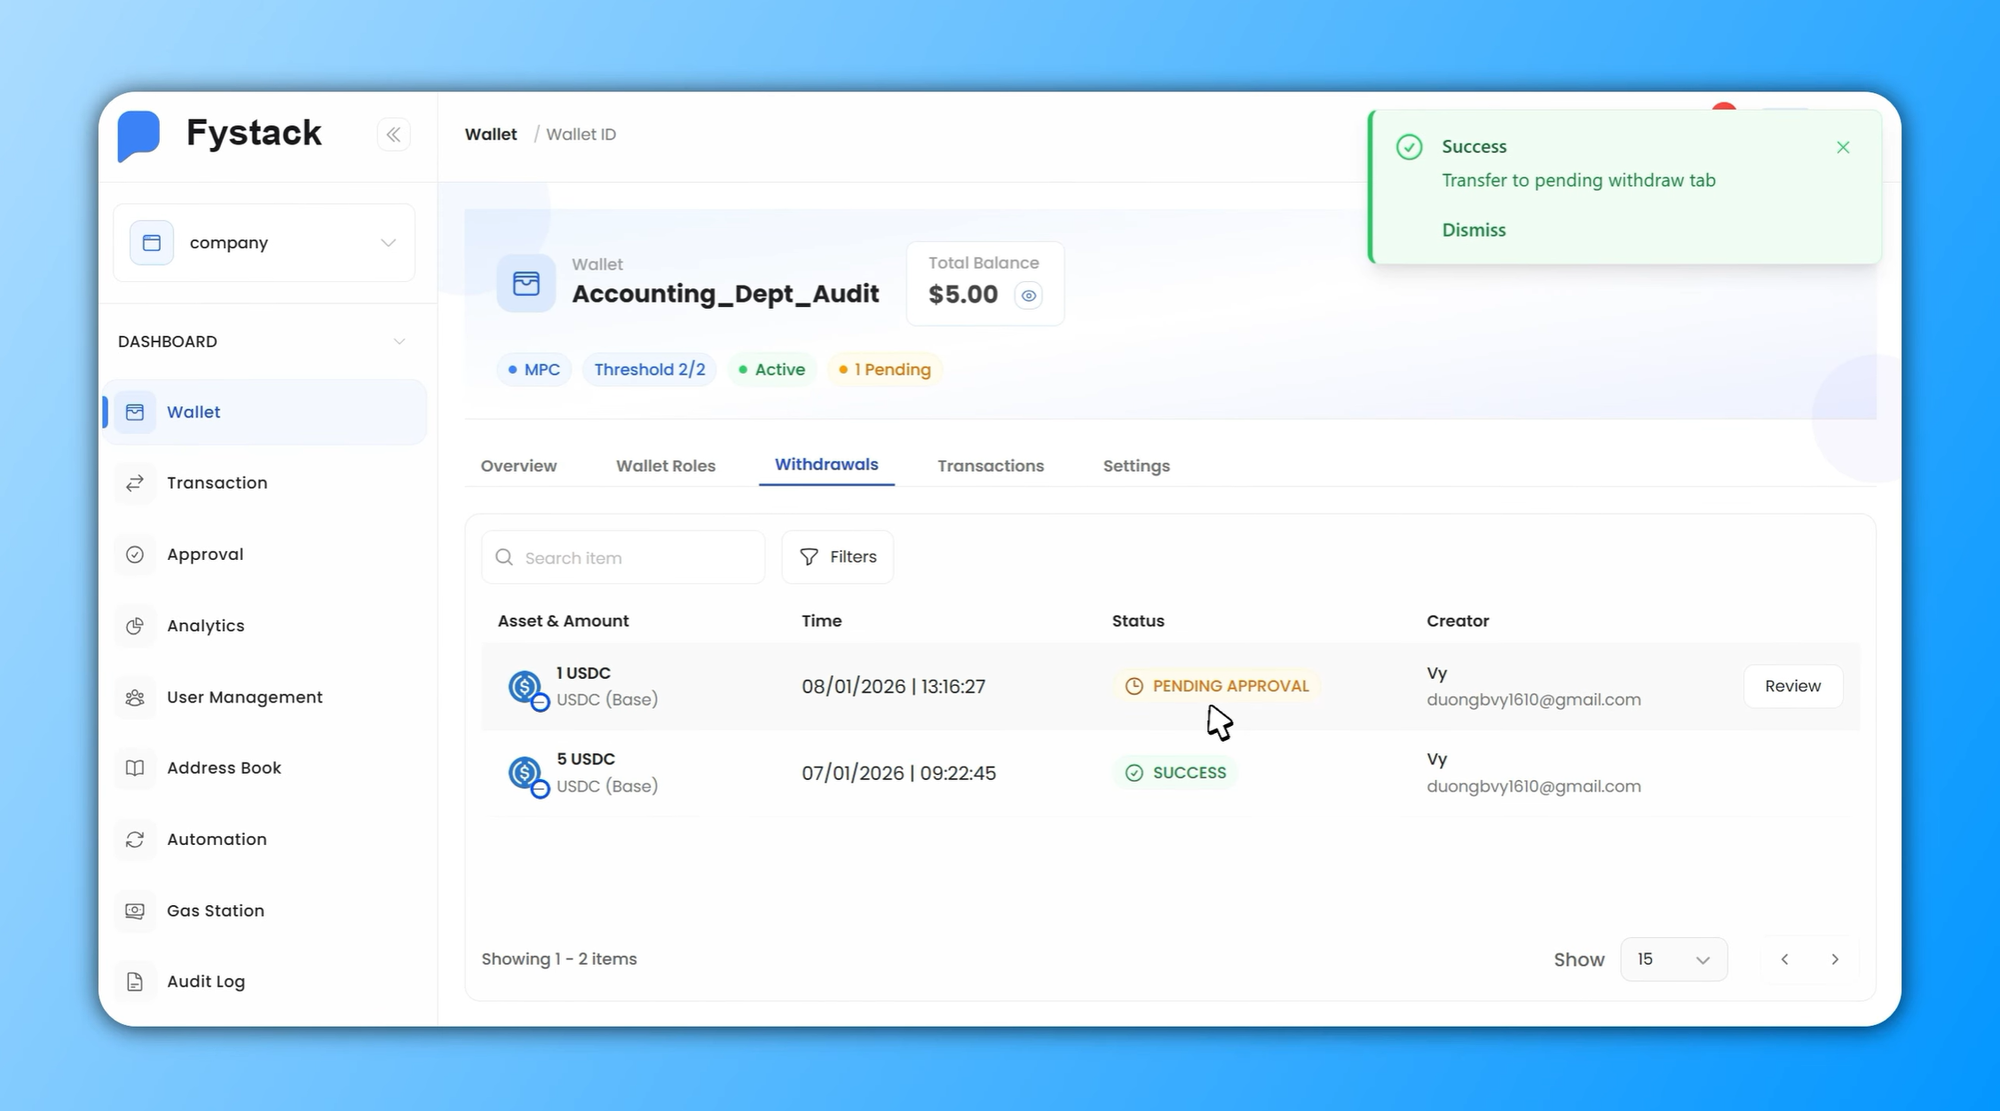
Task: Open User Management via its icon
Action: (135, 696)
